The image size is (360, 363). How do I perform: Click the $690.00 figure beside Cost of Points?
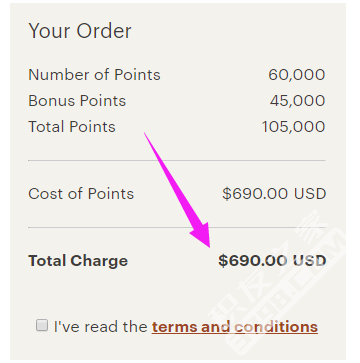point(255,194)
